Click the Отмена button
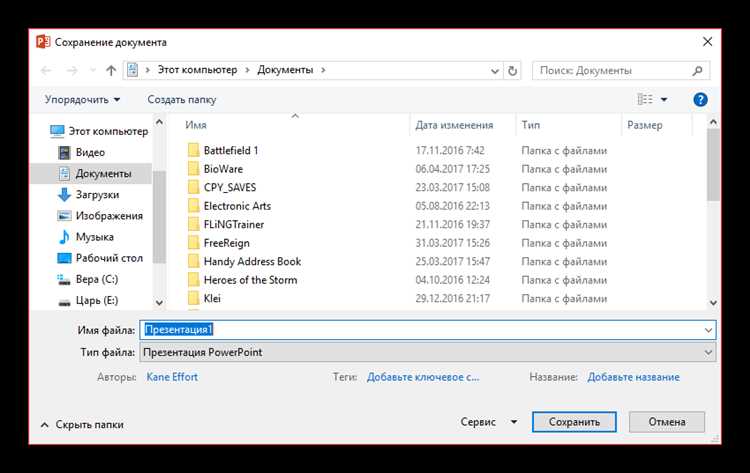 pos(667,422)
